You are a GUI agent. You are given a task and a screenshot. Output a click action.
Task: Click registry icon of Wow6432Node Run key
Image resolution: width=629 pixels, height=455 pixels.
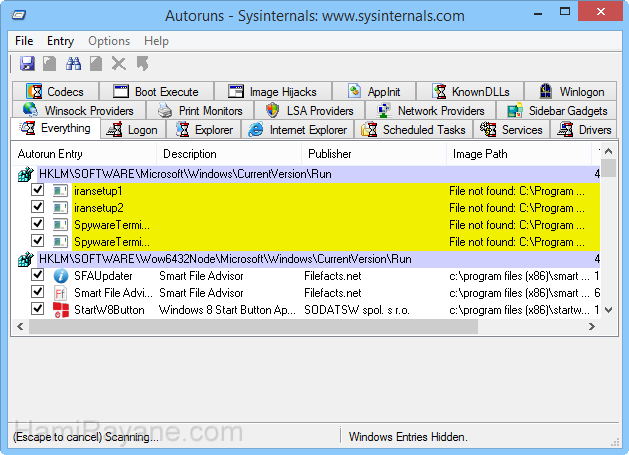(x=25, y=259)
